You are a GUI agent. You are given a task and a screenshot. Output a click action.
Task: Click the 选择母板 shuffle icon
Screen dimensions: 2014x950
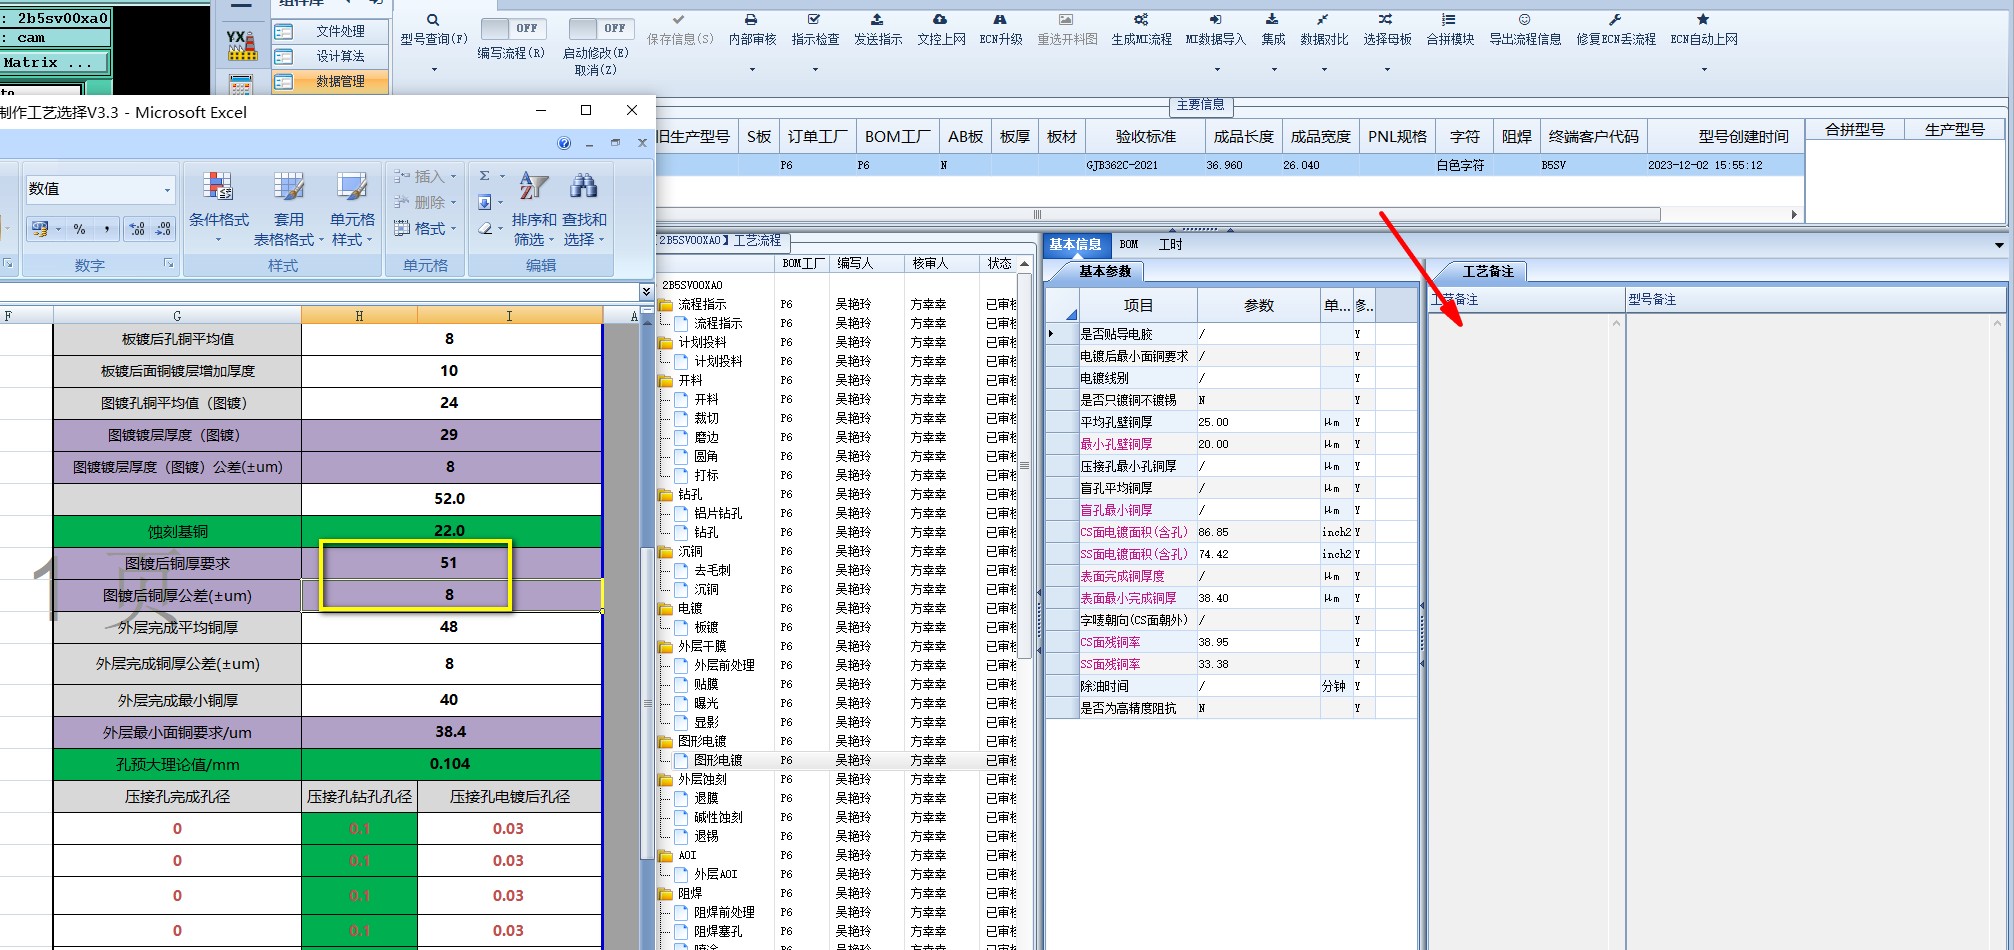[1386, 20]
